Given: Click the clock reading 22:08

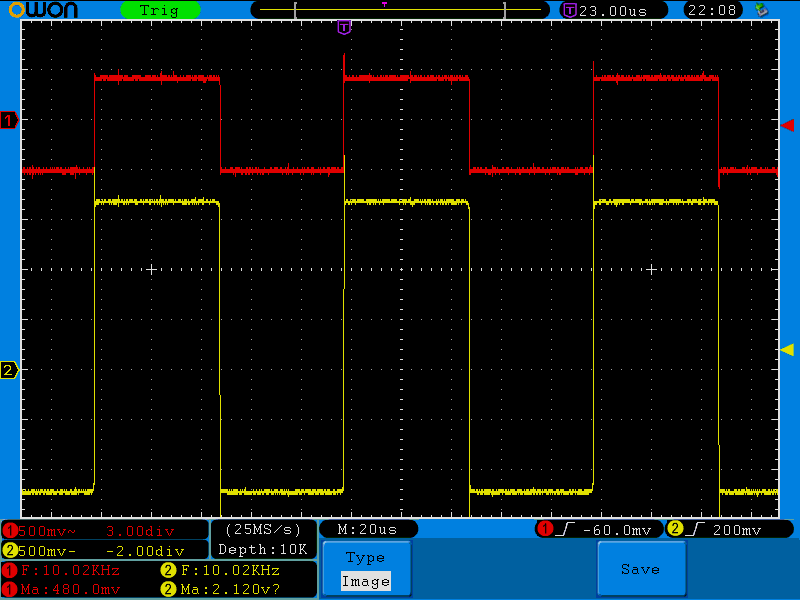Looking at the screenshot, I should coord(712,10).
